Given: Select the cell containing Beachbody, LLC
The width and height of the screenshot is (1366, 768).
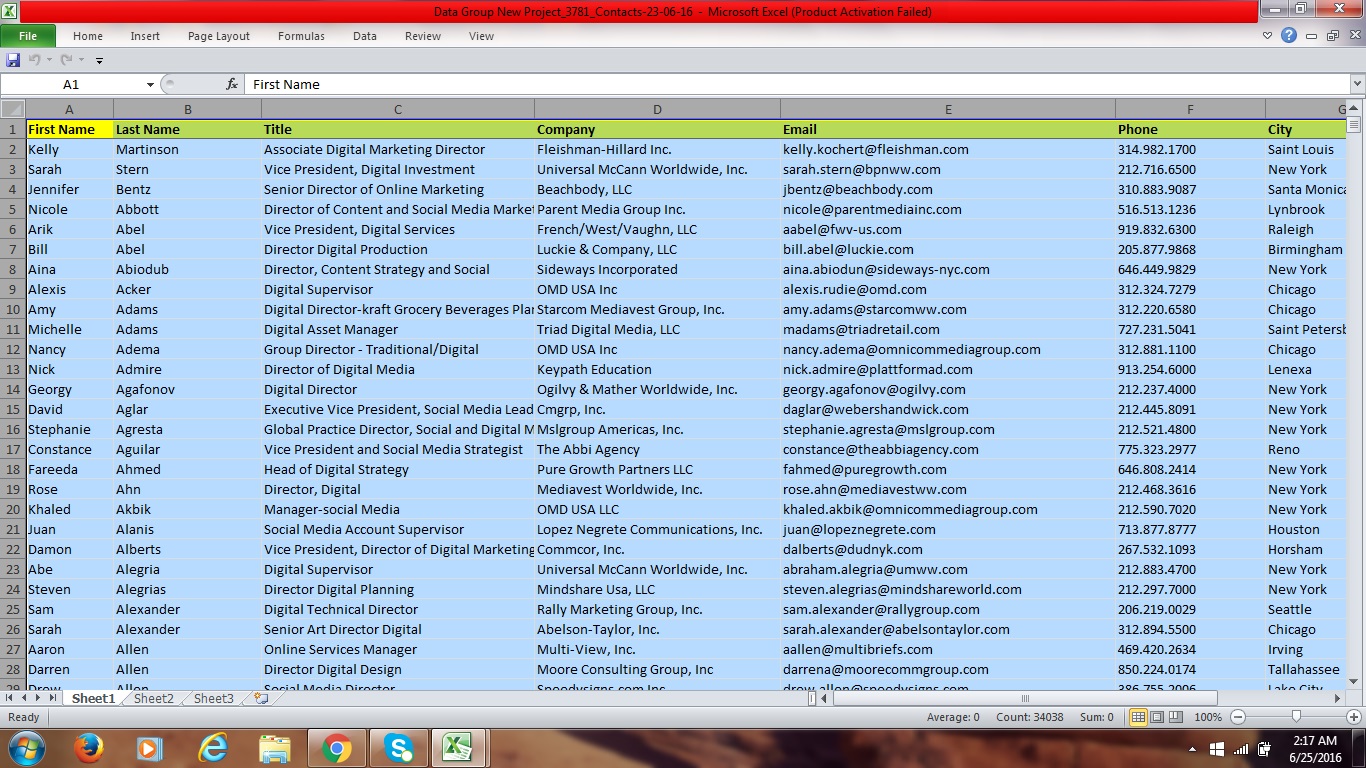Looking at the screenshot, I should point(657,189).
